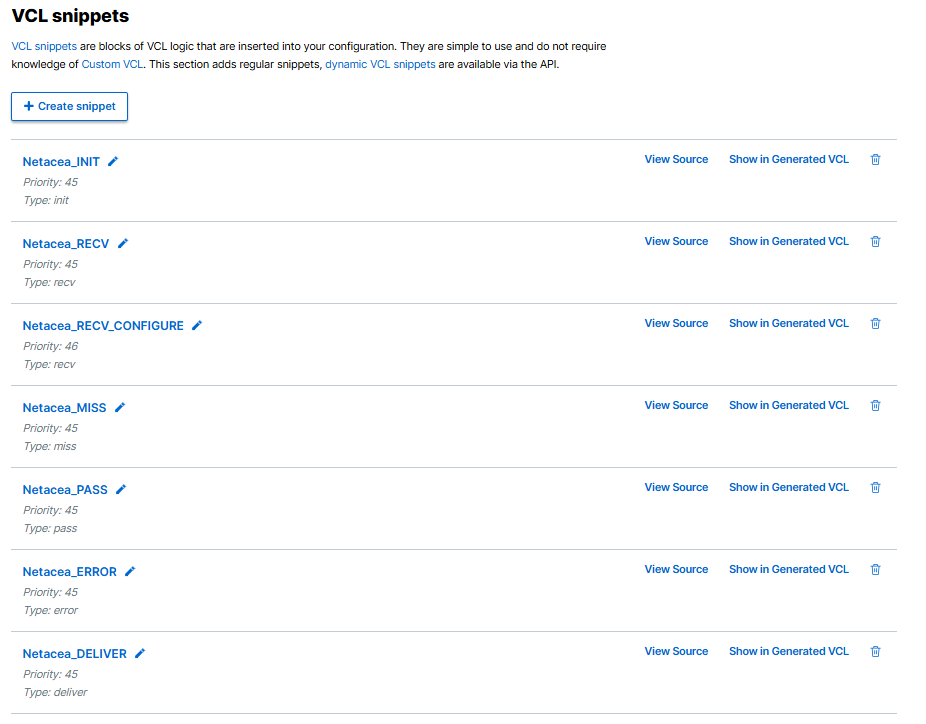View Source for Netacea_RECV

(676, 241)
